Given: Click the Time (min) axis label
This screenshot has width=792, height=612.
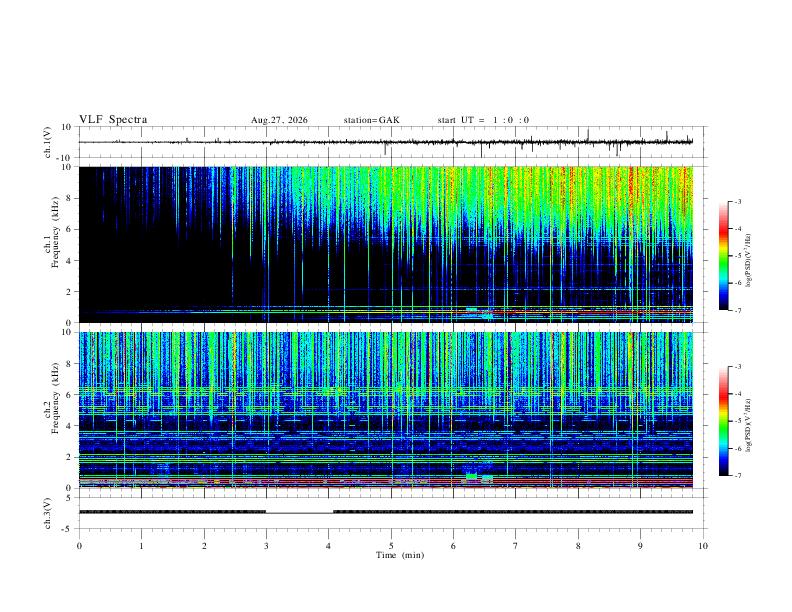Looking at the screenshot, I should 400,555.
